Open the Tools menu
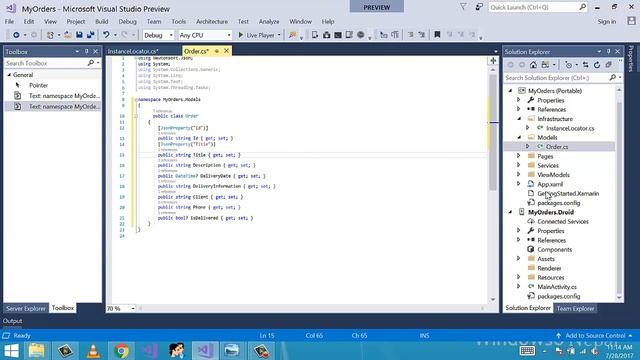 (178, 22)
